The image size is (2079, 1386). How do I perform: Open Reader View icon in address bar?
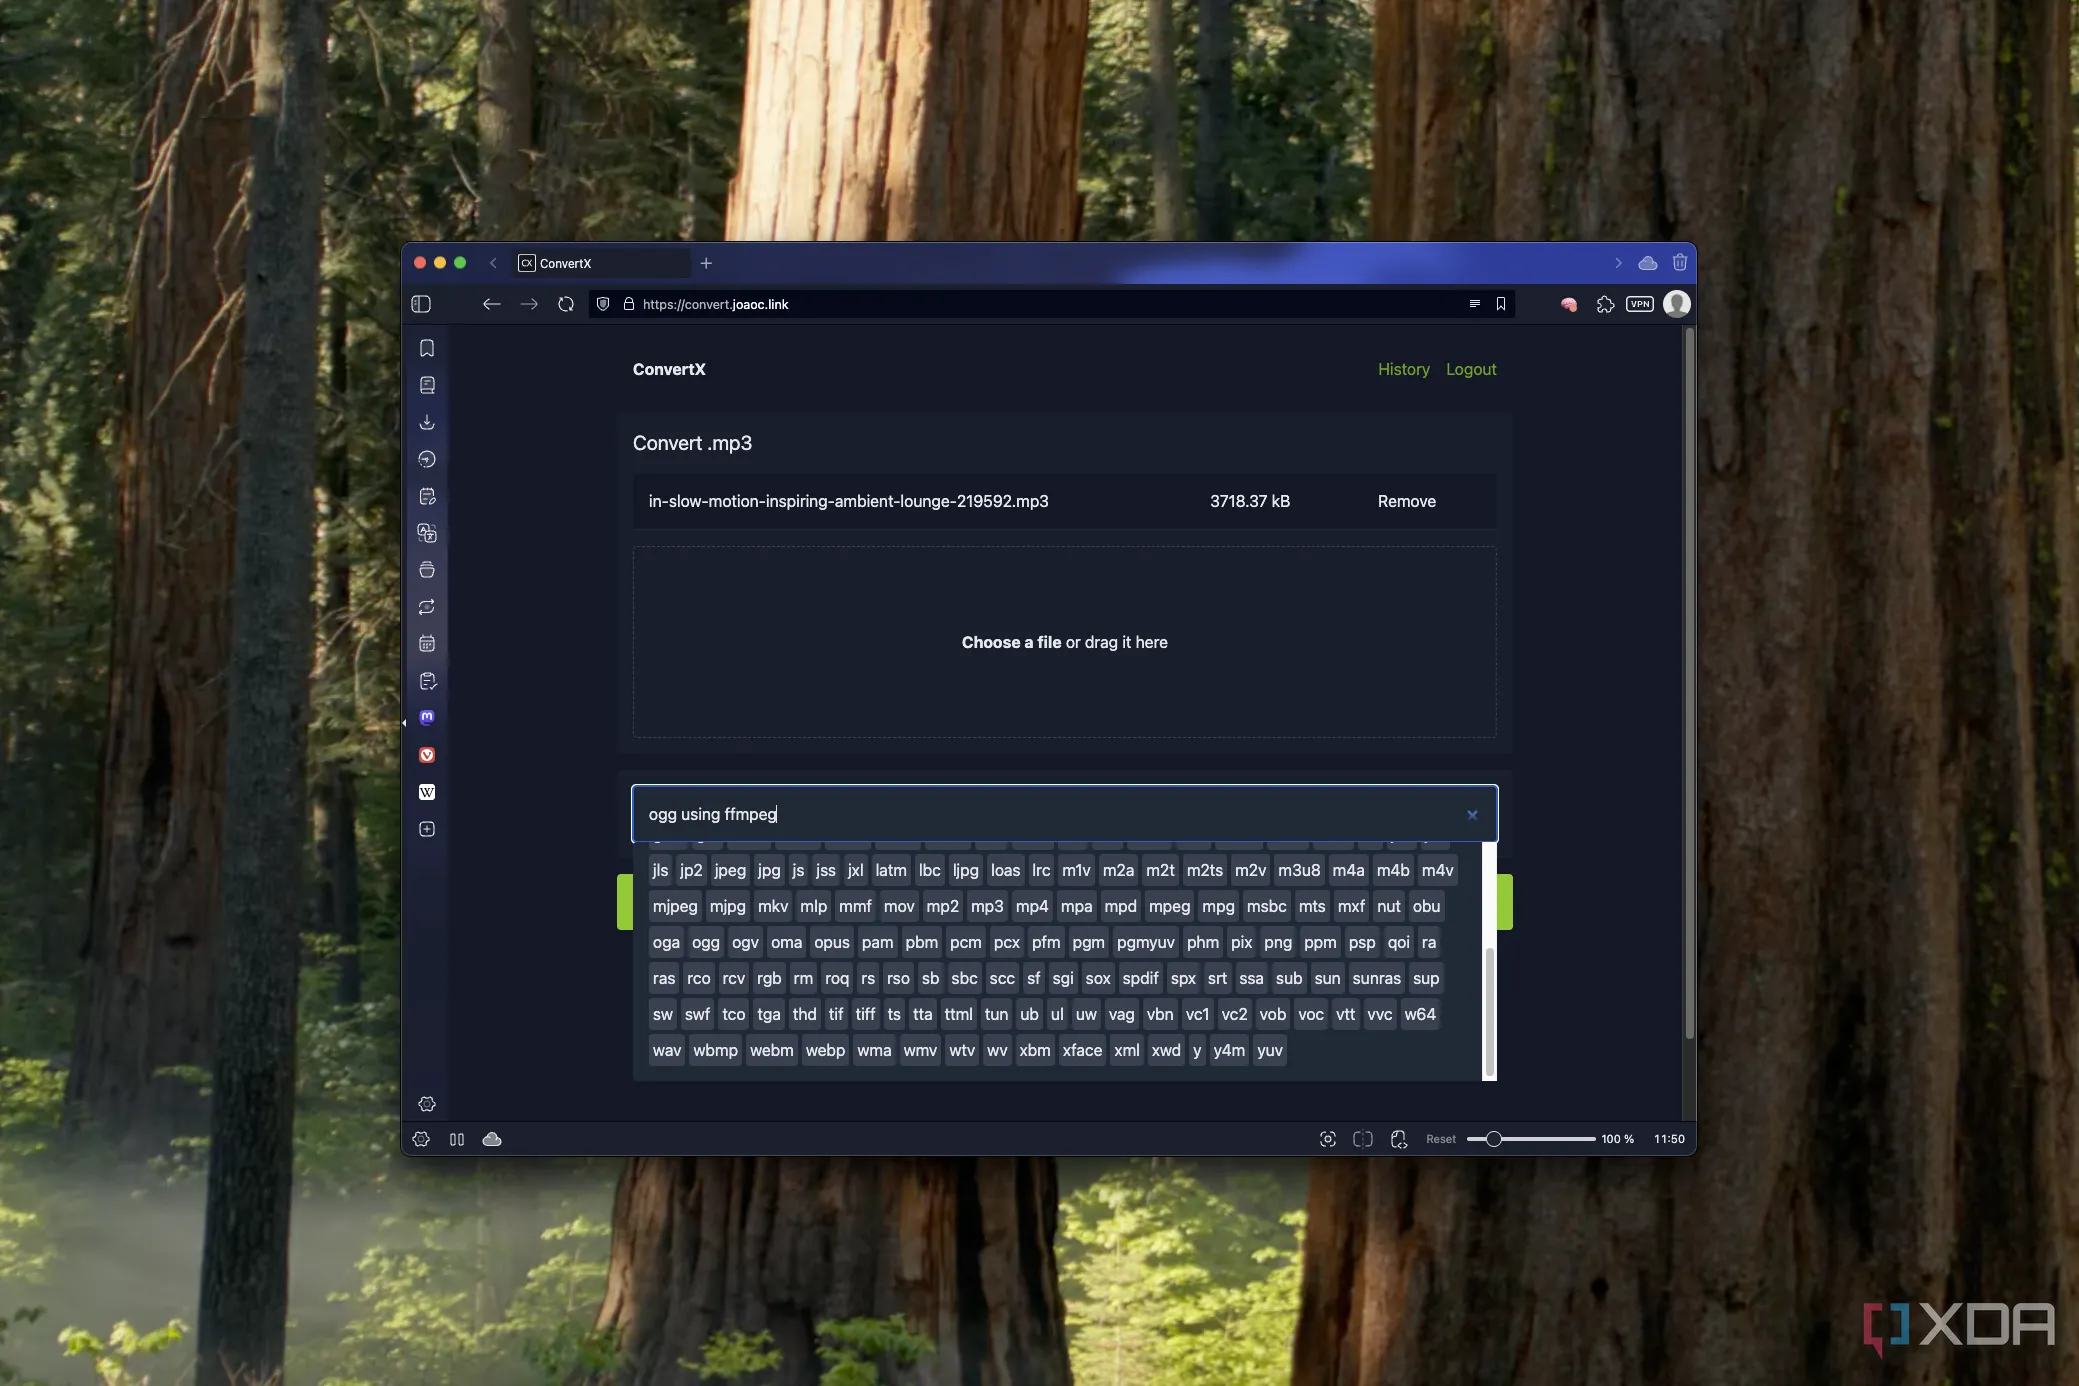pyautogui.click(x=1474, y=304)
